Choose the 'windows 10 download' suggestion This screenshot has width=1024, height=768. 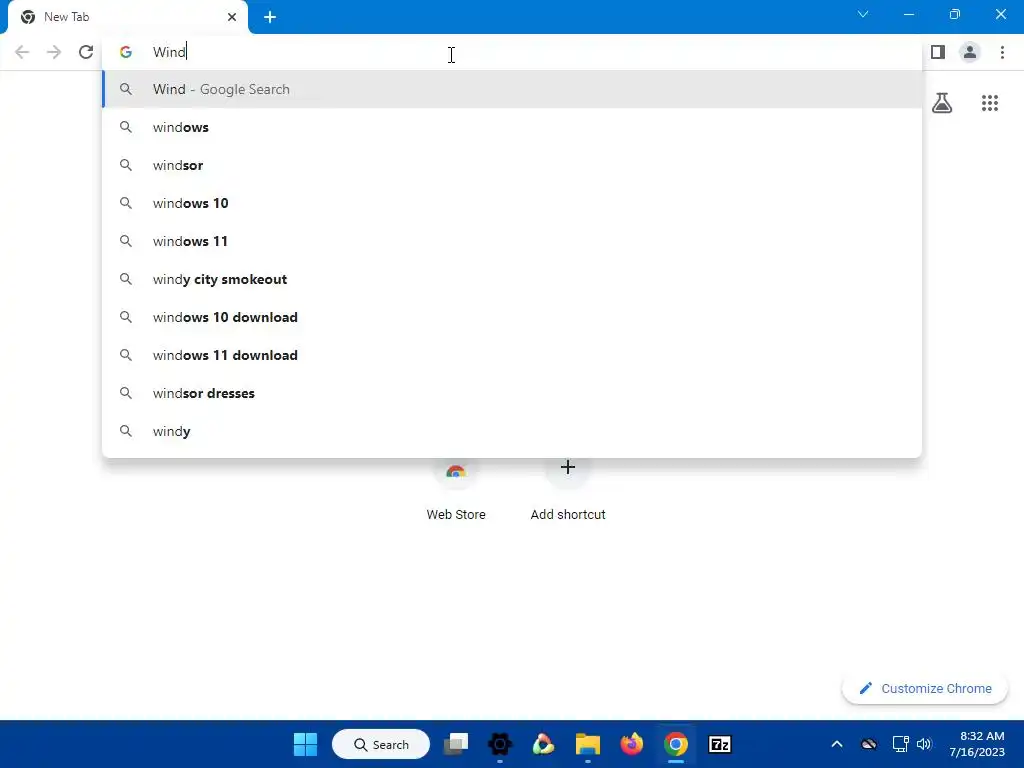tap(512, 317)
